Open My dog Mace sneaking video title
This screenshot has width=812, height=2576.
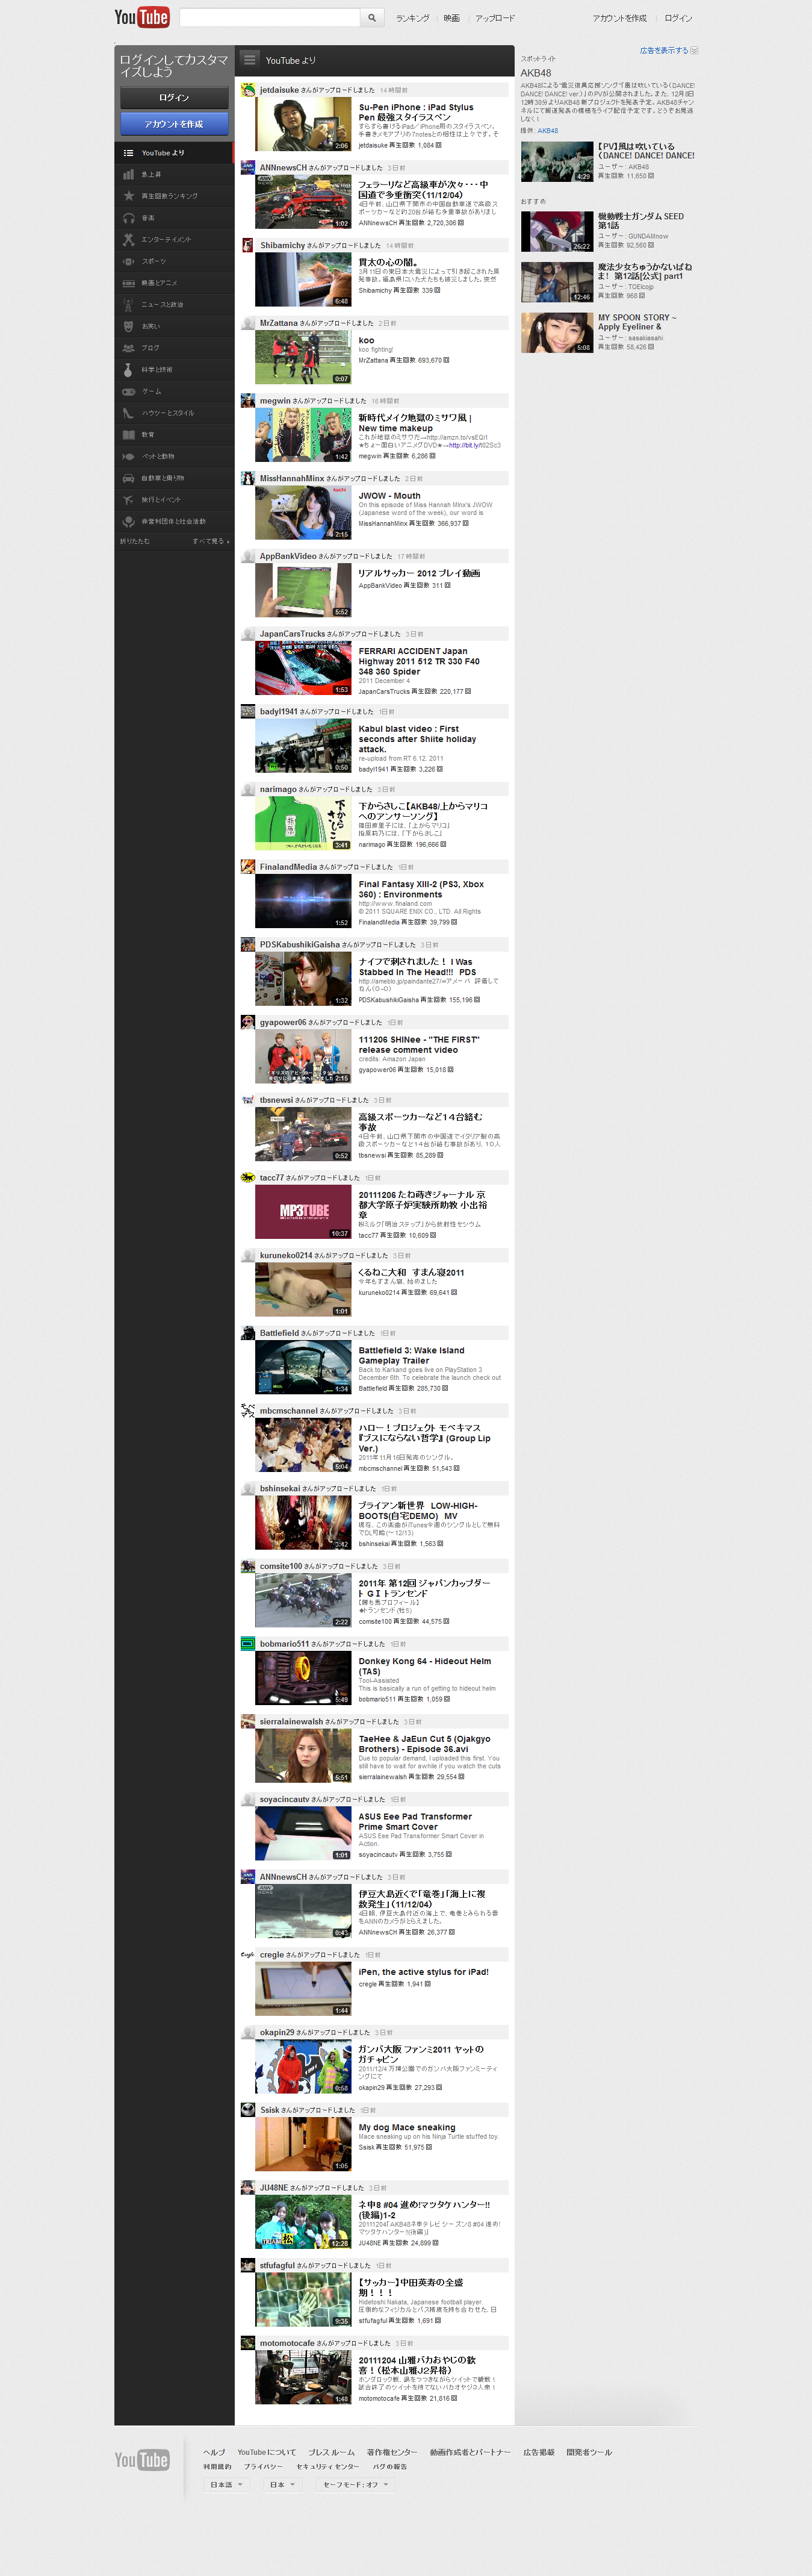(407, 2127)
